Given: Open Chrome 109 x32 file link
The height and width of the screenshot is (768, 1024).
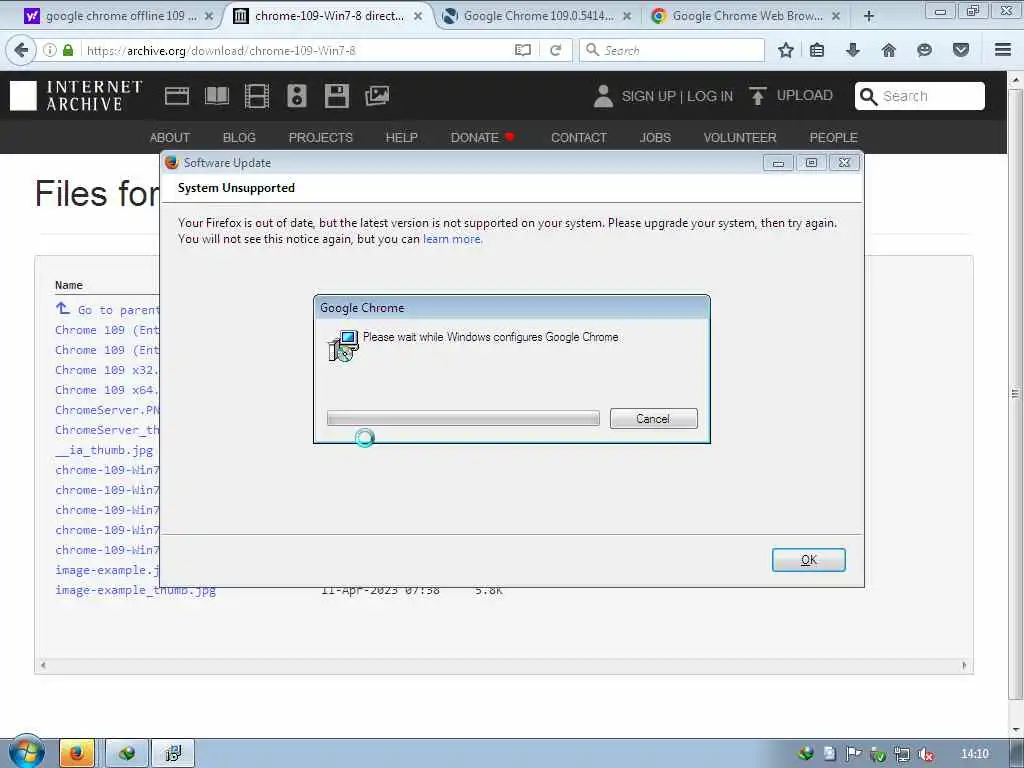Looking at the screenshot, I should (107, 370).
